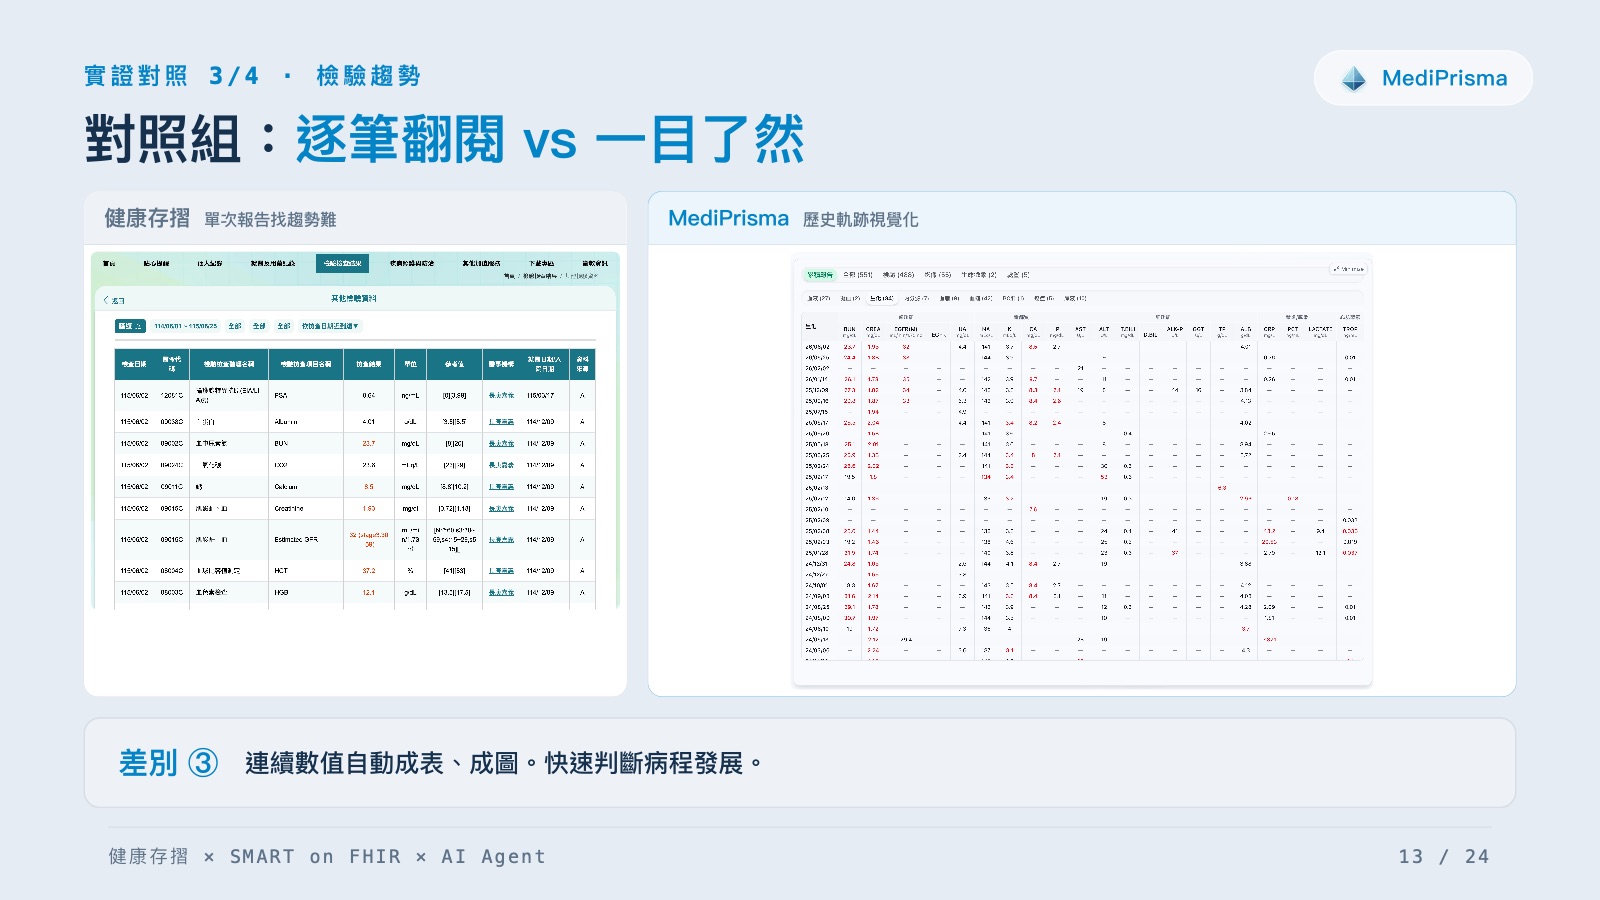Screen dimensions: 1600x900
Task: Open the 114/06/01 ~ 115/06/25 date range filter
Action: pos(186,326)
